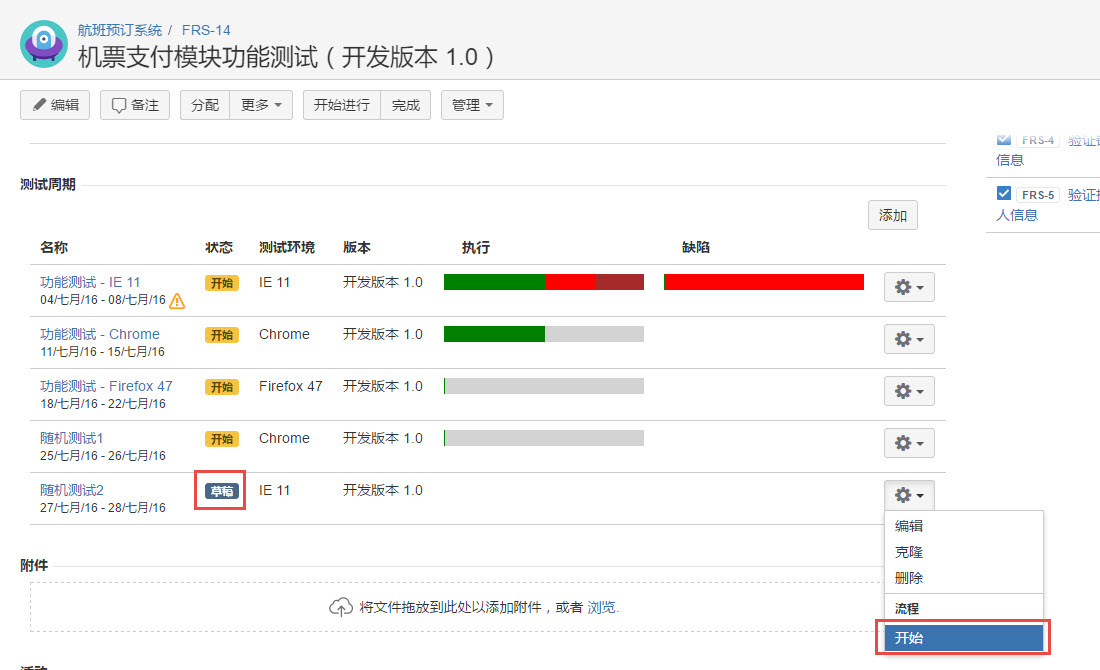Click the 名称 column header

point(54,247)
